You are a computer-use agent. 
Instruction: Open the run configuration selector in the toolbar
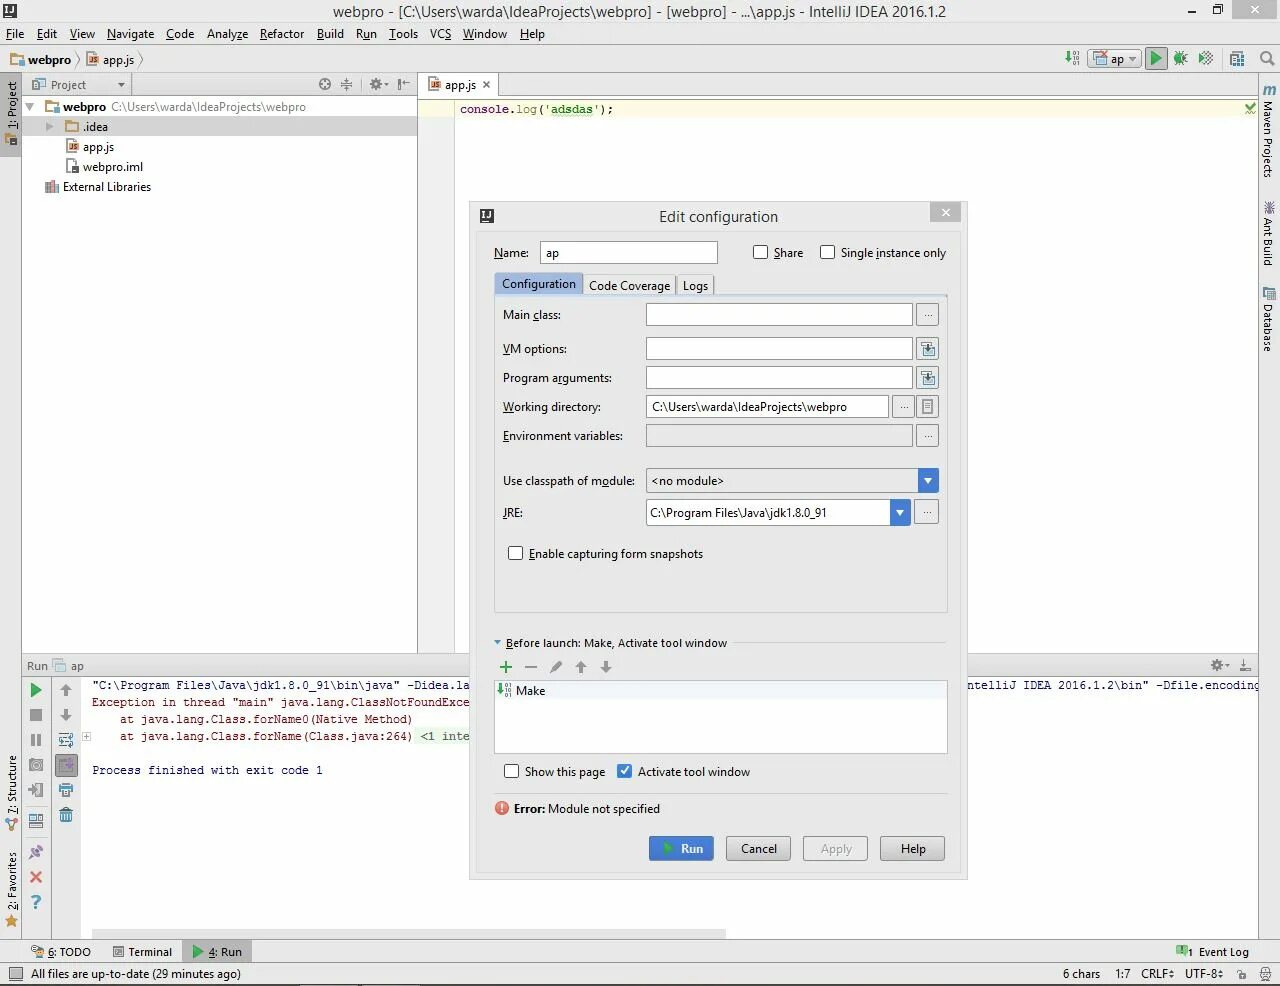pos(1115,59)
